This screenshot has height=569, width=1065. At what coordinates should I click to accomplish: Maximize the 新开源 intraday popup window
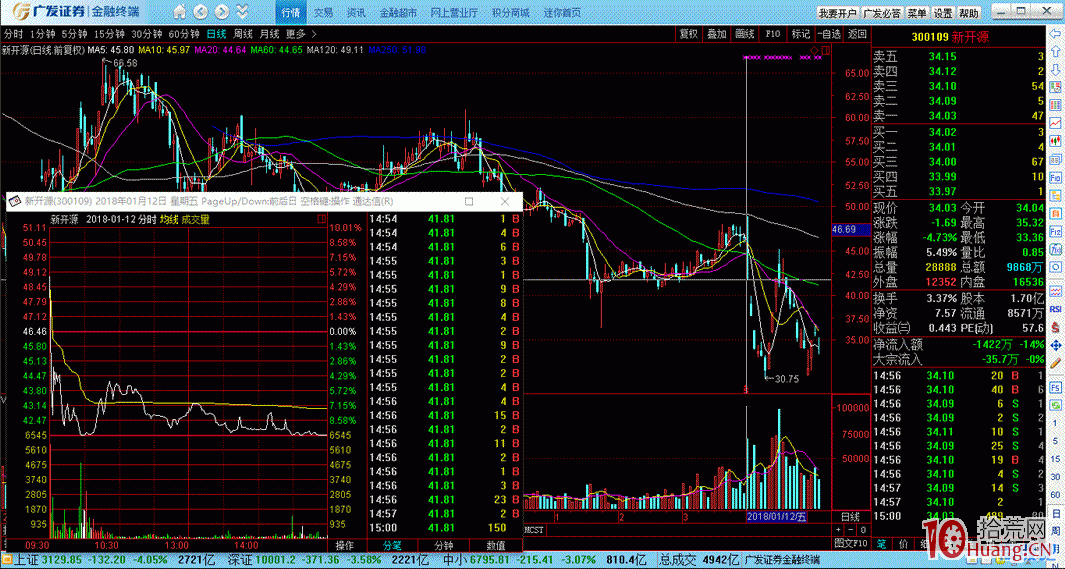point(469,202)
